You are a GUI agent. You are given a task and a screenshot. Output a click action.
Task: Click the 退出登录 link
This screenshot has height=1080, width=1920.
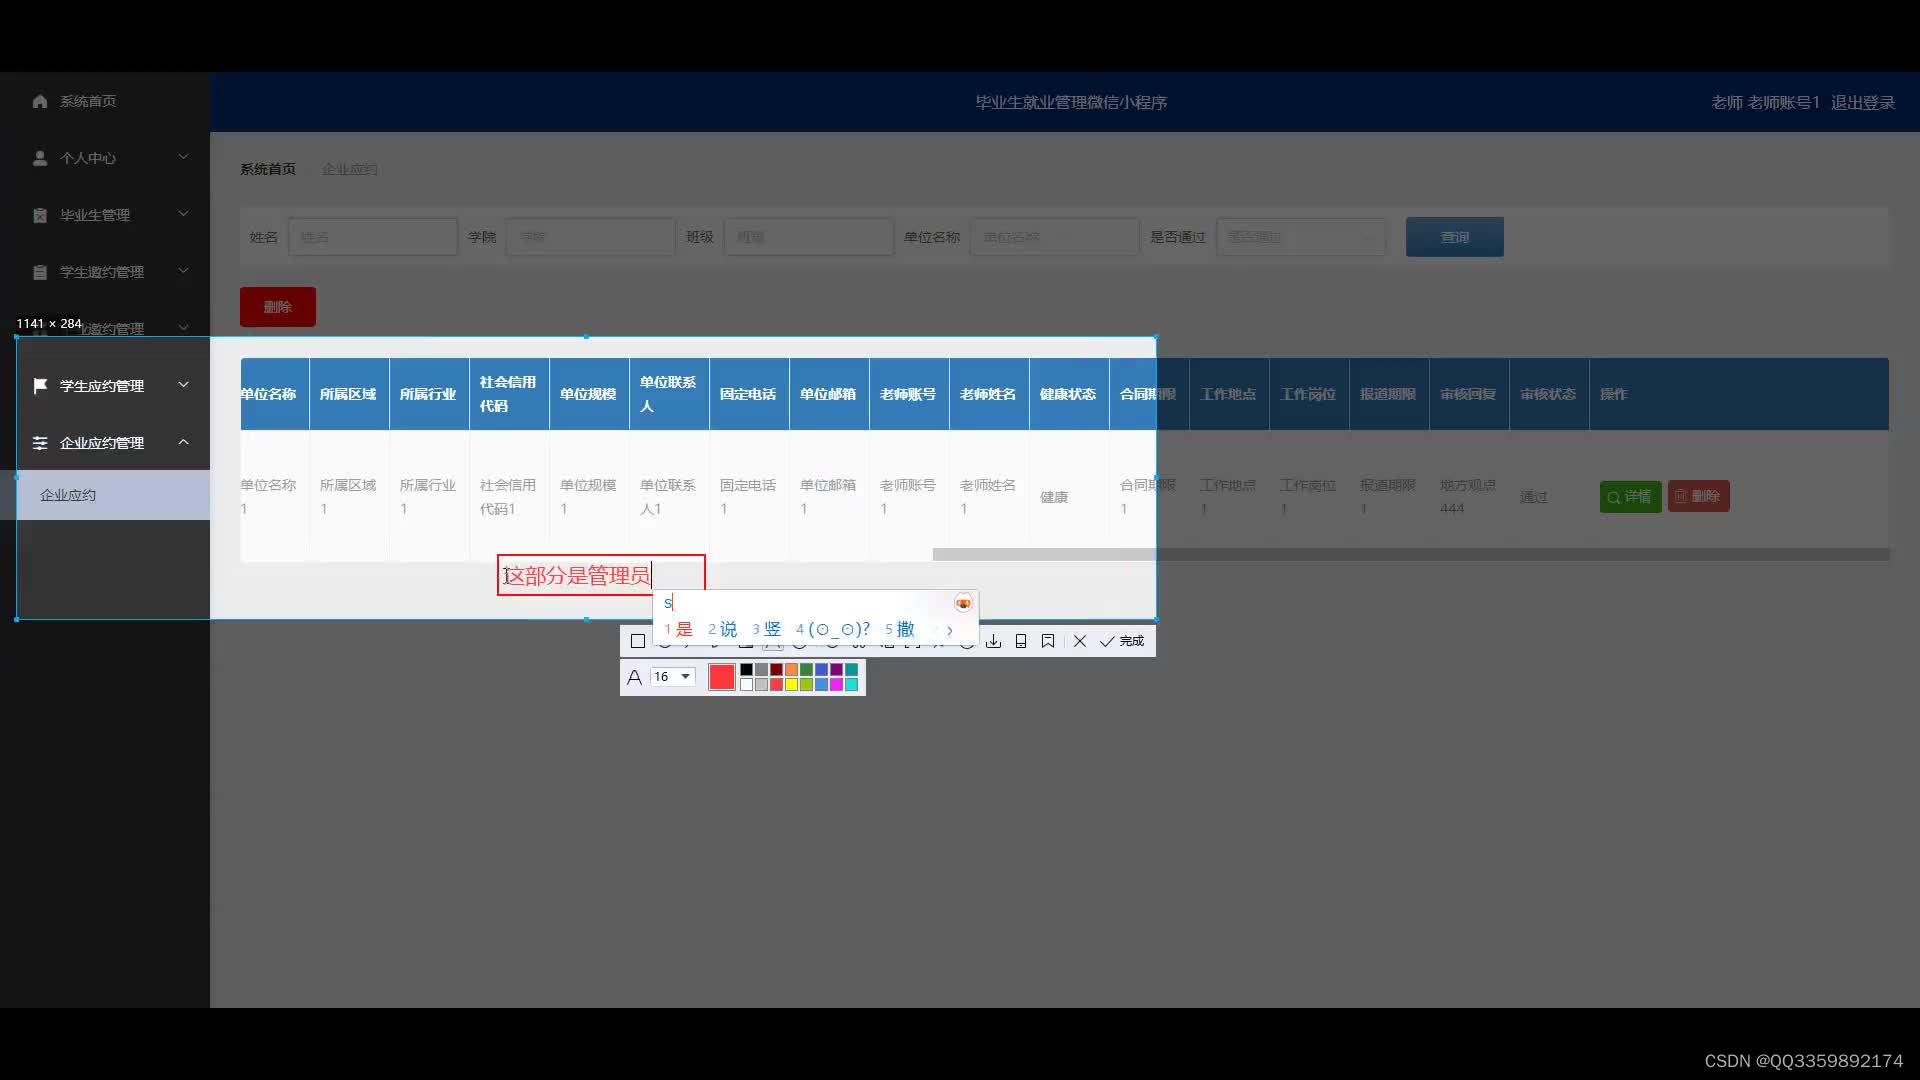click(x=1863, y=102)
